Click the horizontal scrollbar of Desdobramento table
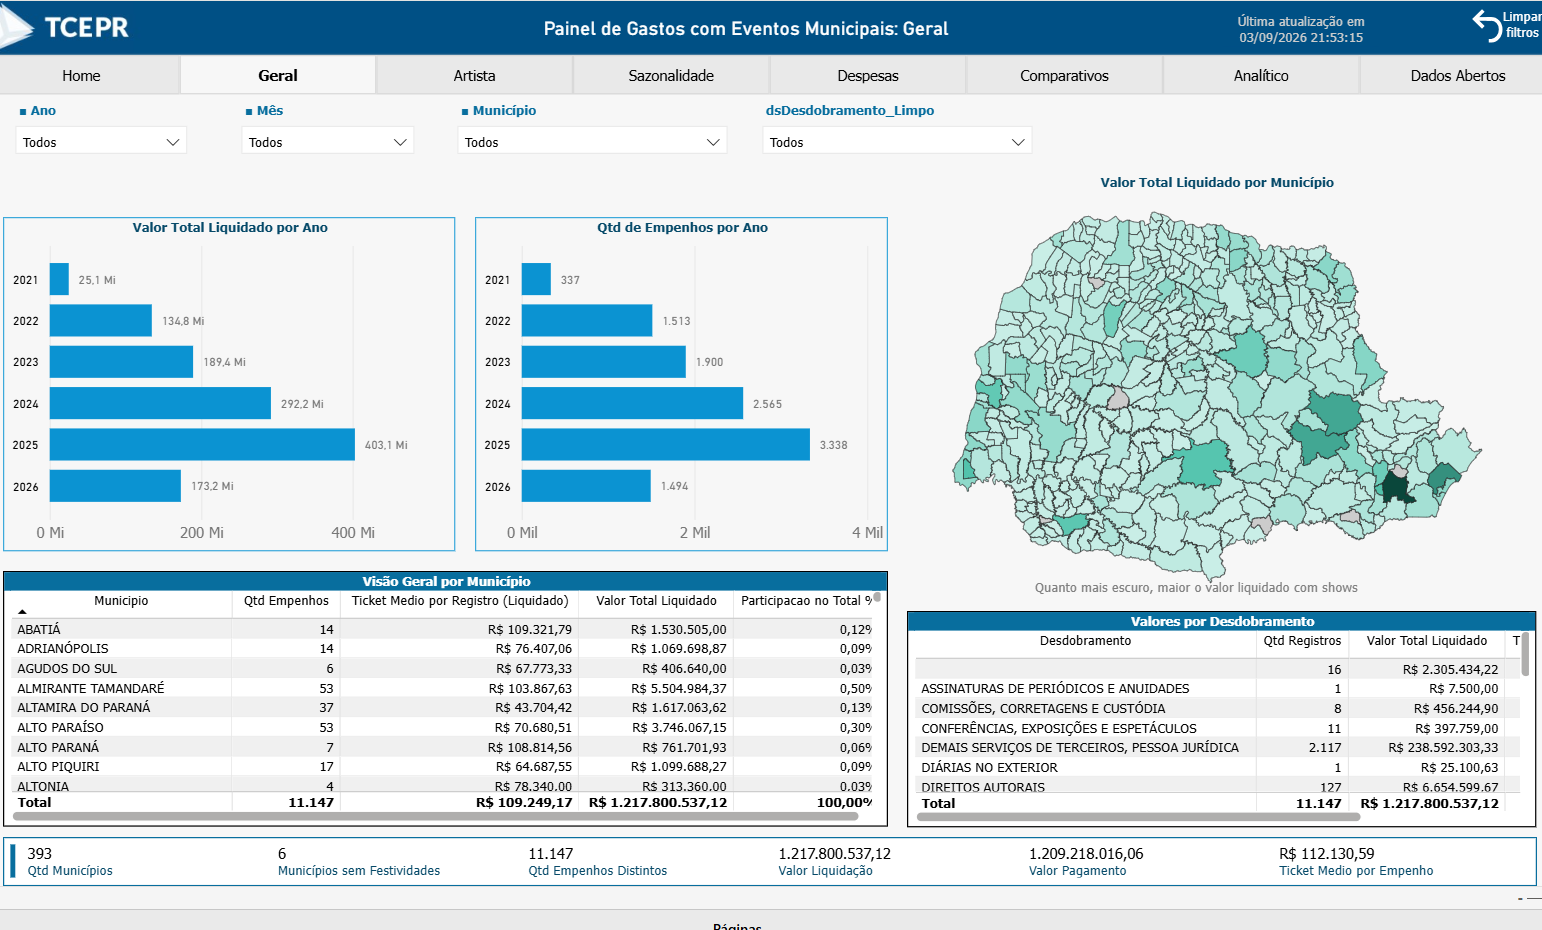 [x=1139, y=817]
